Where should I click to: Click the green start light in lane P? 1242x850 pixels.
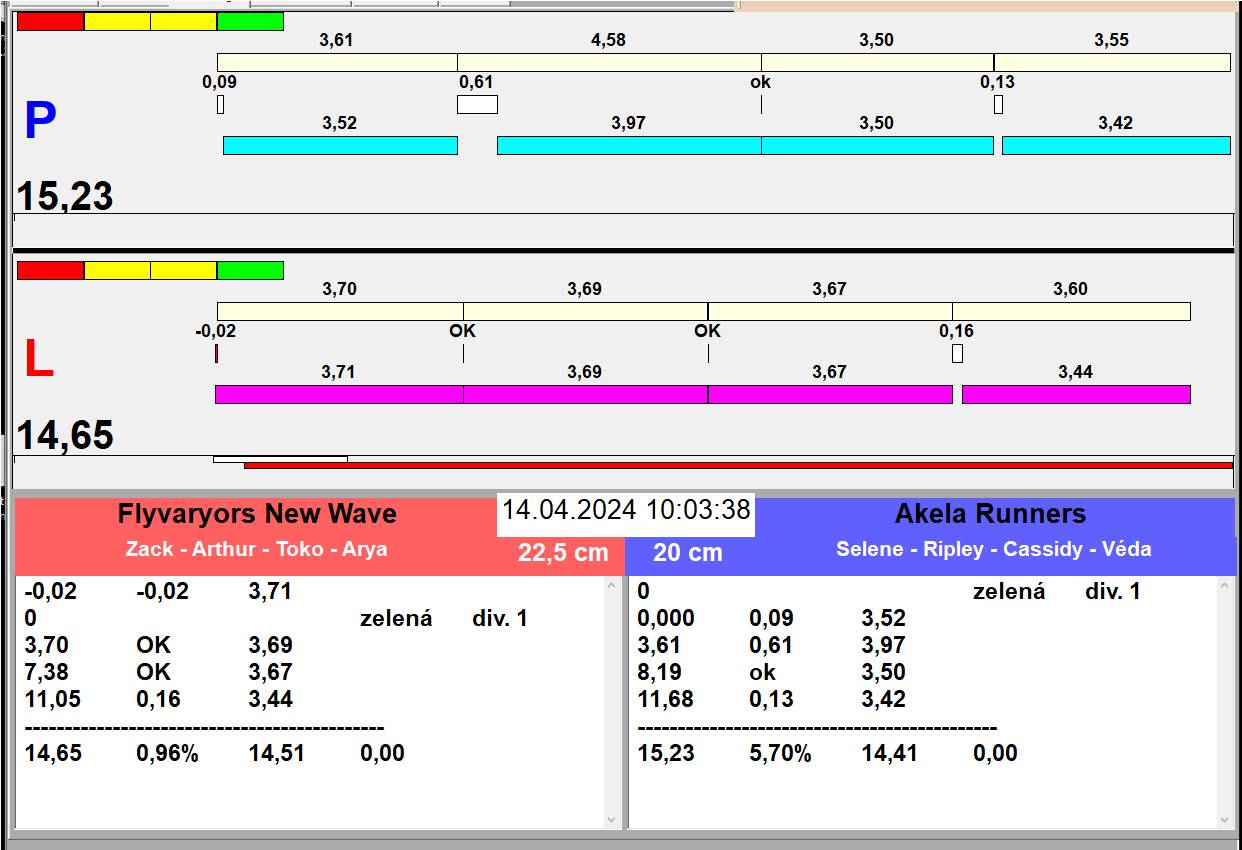point(250,21)
